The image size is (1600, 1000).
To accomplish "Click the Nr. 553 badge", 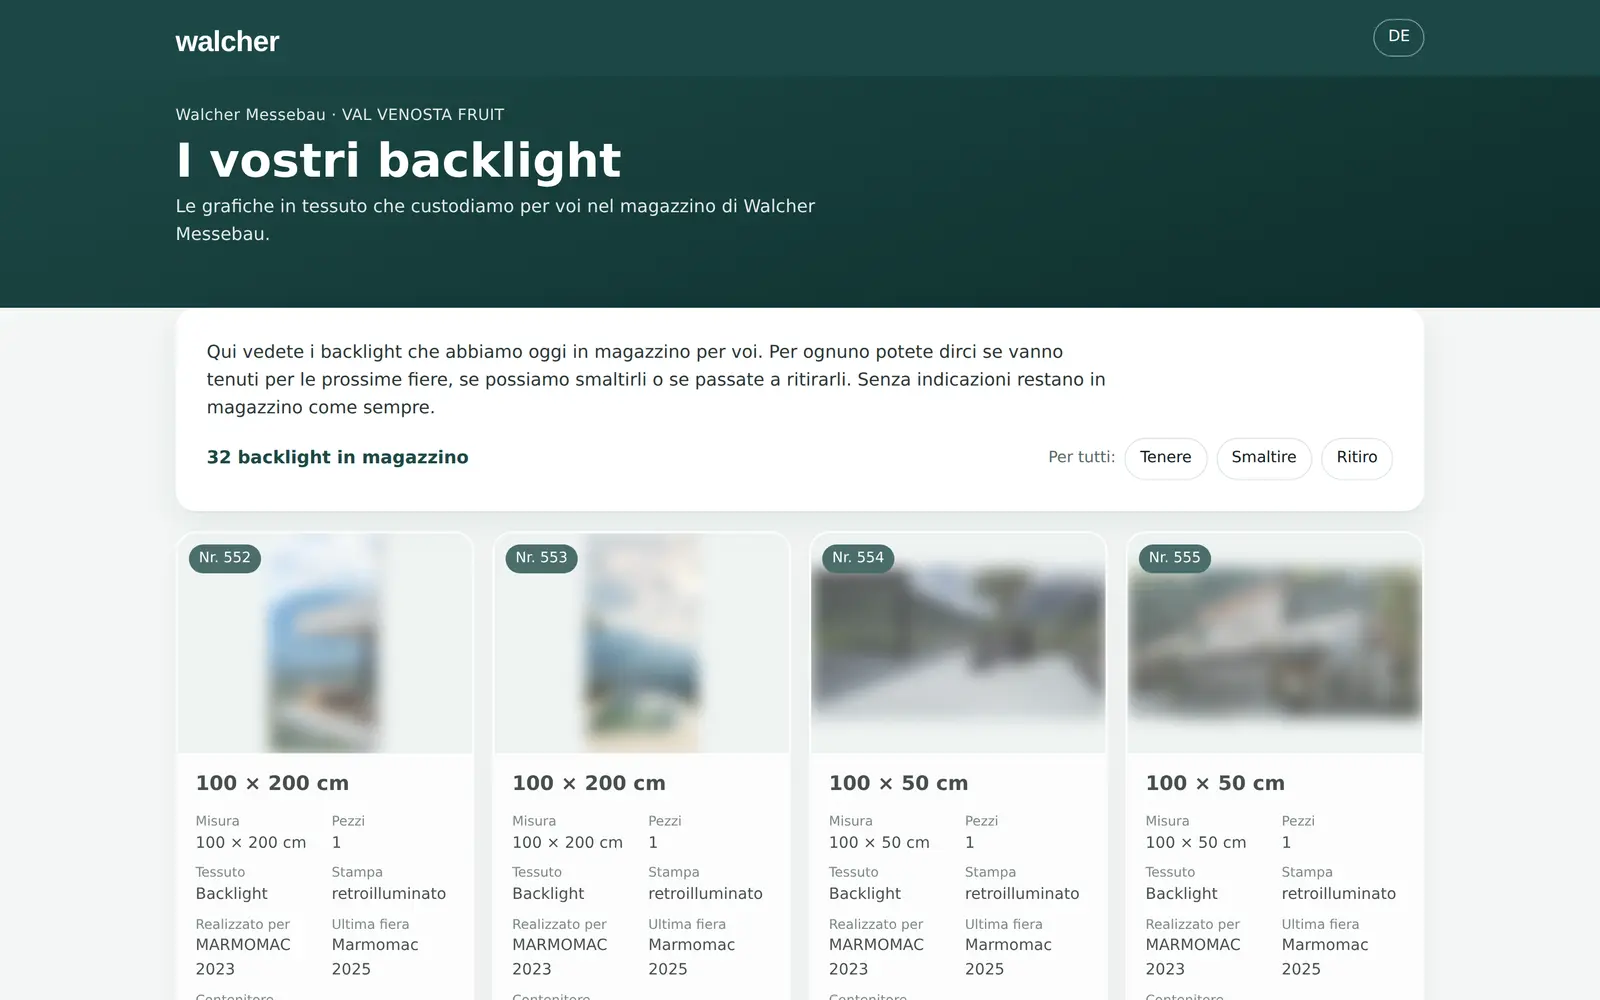I will [x=541, y=558].
